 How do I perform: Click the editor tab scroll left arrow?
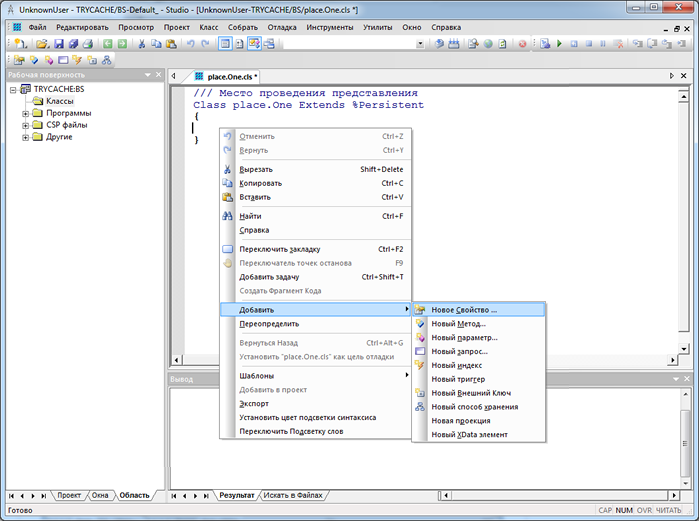pyautogui.click(x=174, y=76)
